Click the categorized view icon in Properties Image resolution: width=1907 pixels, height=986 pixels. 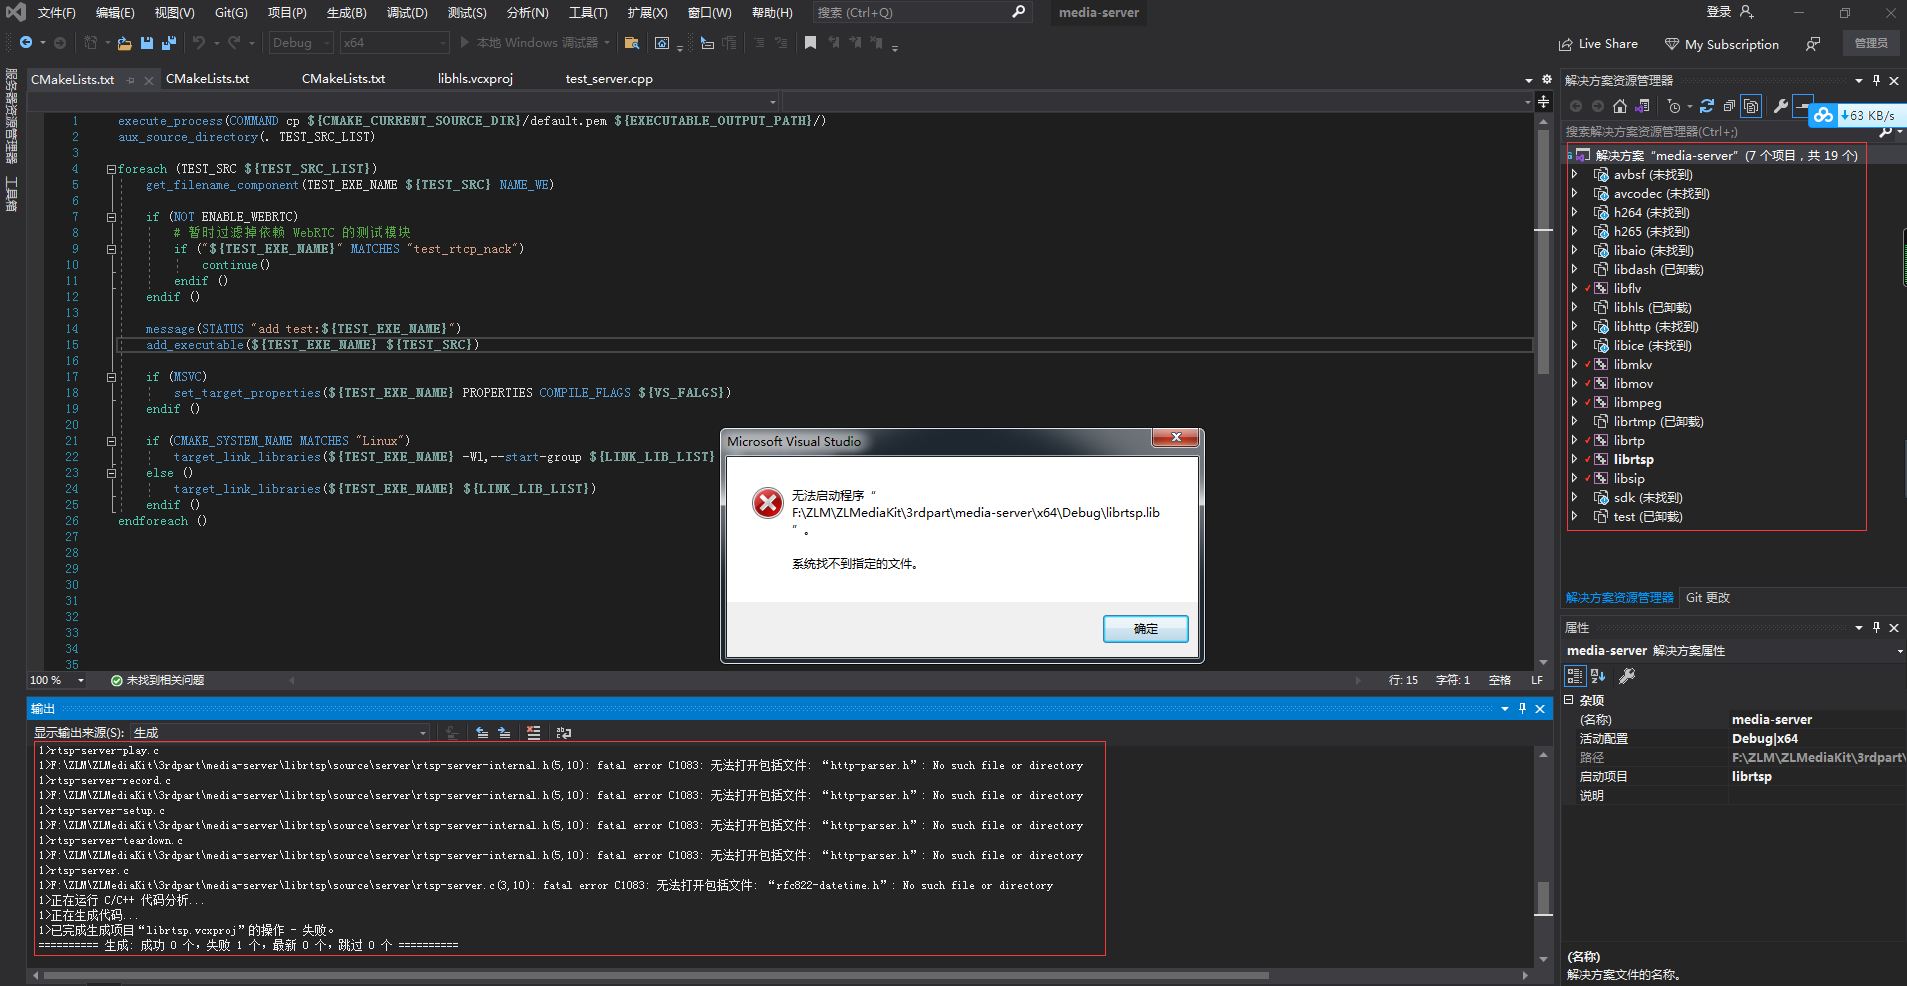pyautogui.click(x=1575, y=676)
